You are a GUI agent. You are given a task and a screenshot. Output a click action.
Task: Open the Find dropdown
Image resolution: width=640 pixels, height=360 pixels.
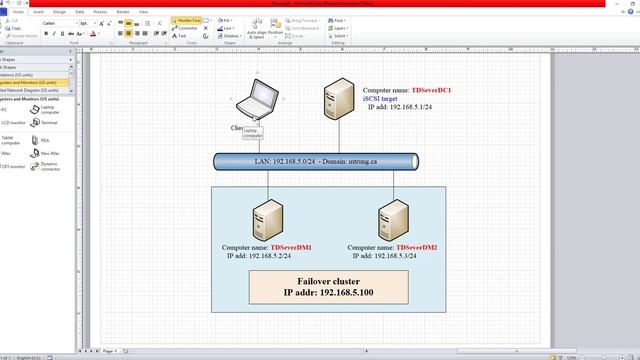[x=337, y=20]
